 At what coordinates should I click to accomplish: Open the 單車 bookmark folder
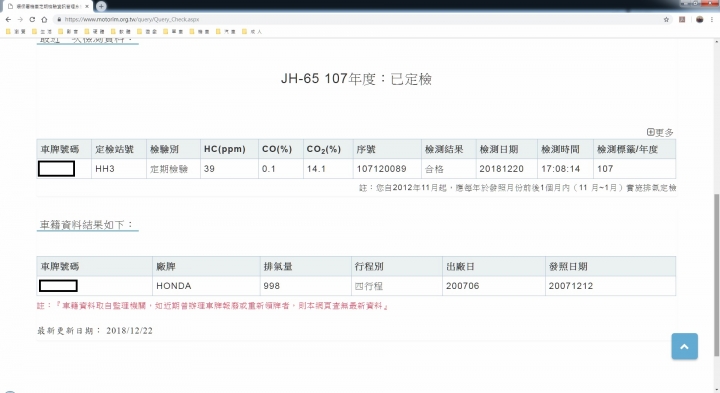pyautogui.click(x=174, y=32)
